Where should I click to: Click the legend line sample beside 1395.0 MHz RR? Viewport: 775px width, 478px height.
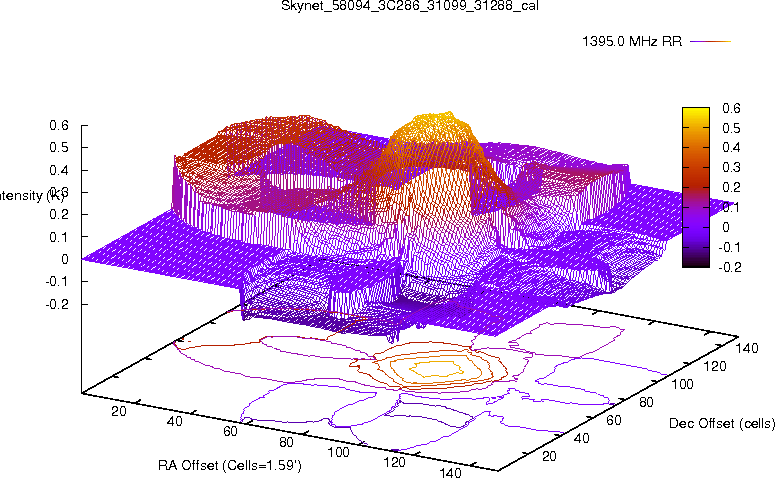pyautogui.click(x=710, y=42)
